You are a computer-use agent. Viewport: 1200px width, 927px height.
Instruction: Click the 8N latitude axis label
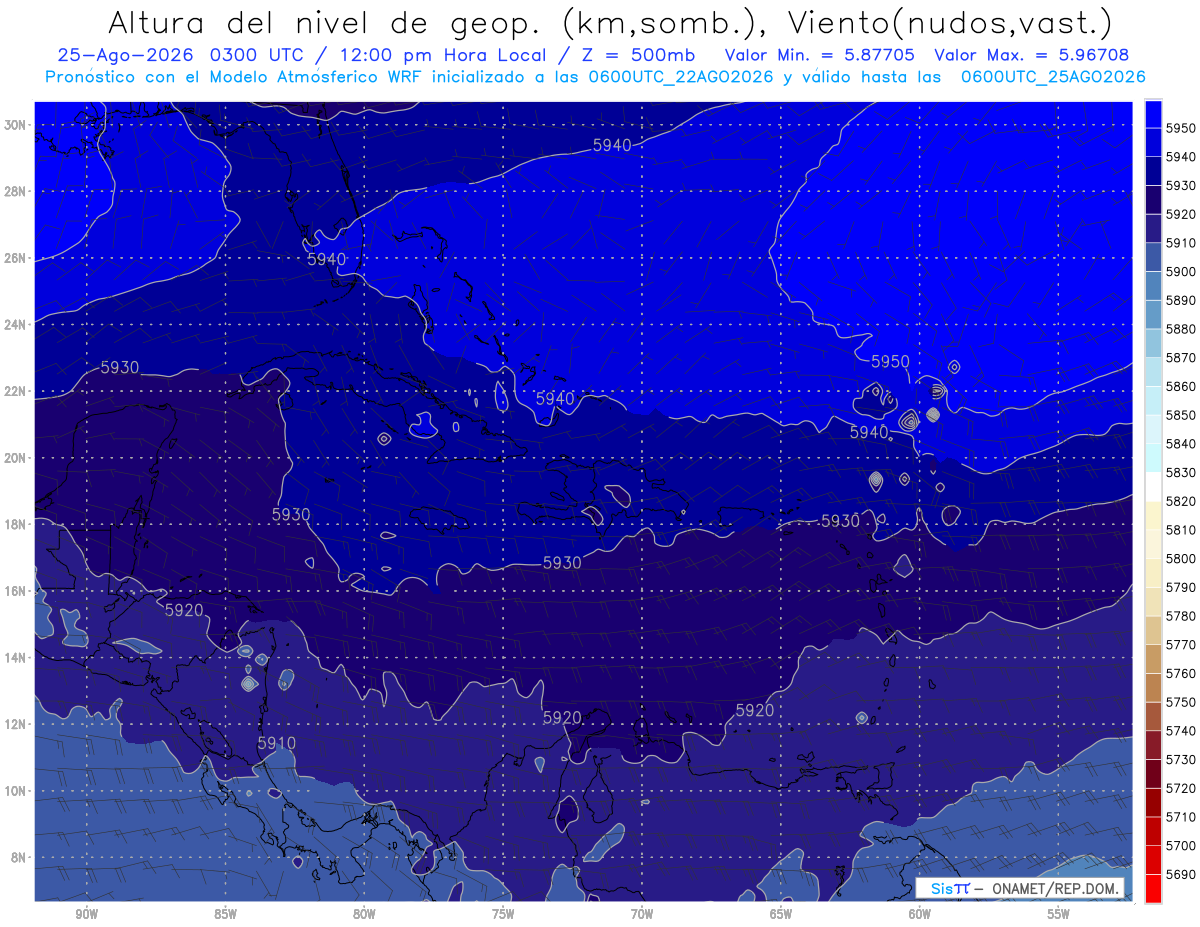coord(20,857)
